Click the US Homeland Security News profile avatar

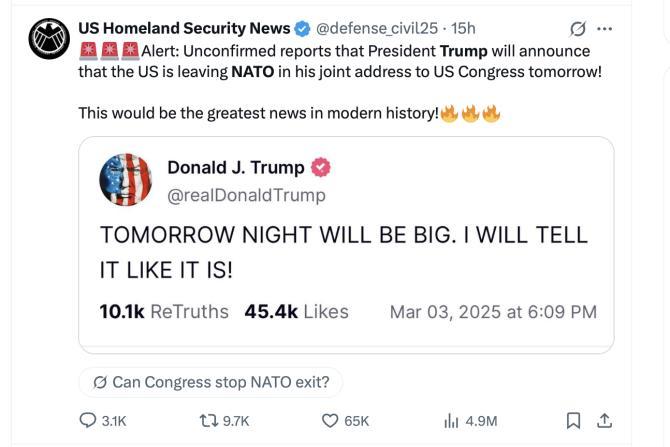click(45, 42)
